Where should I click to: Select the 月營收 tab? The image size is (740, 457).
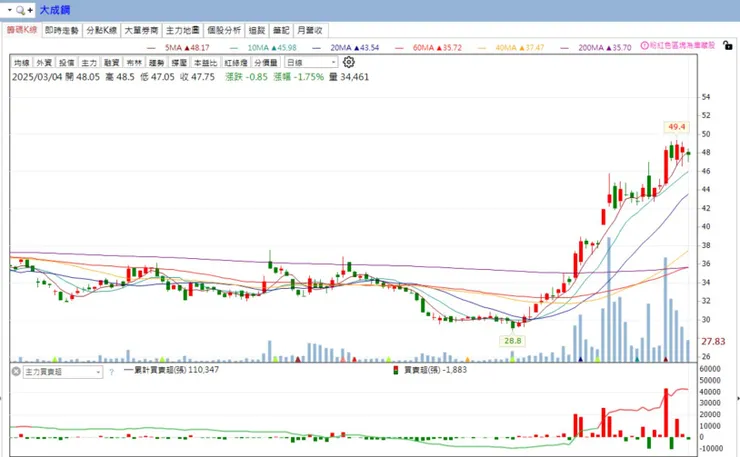tap(310, 30)
